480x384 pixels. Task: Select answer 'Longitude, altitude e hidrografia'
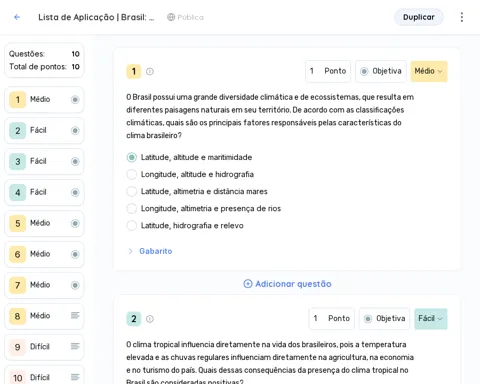coord(190,174)
